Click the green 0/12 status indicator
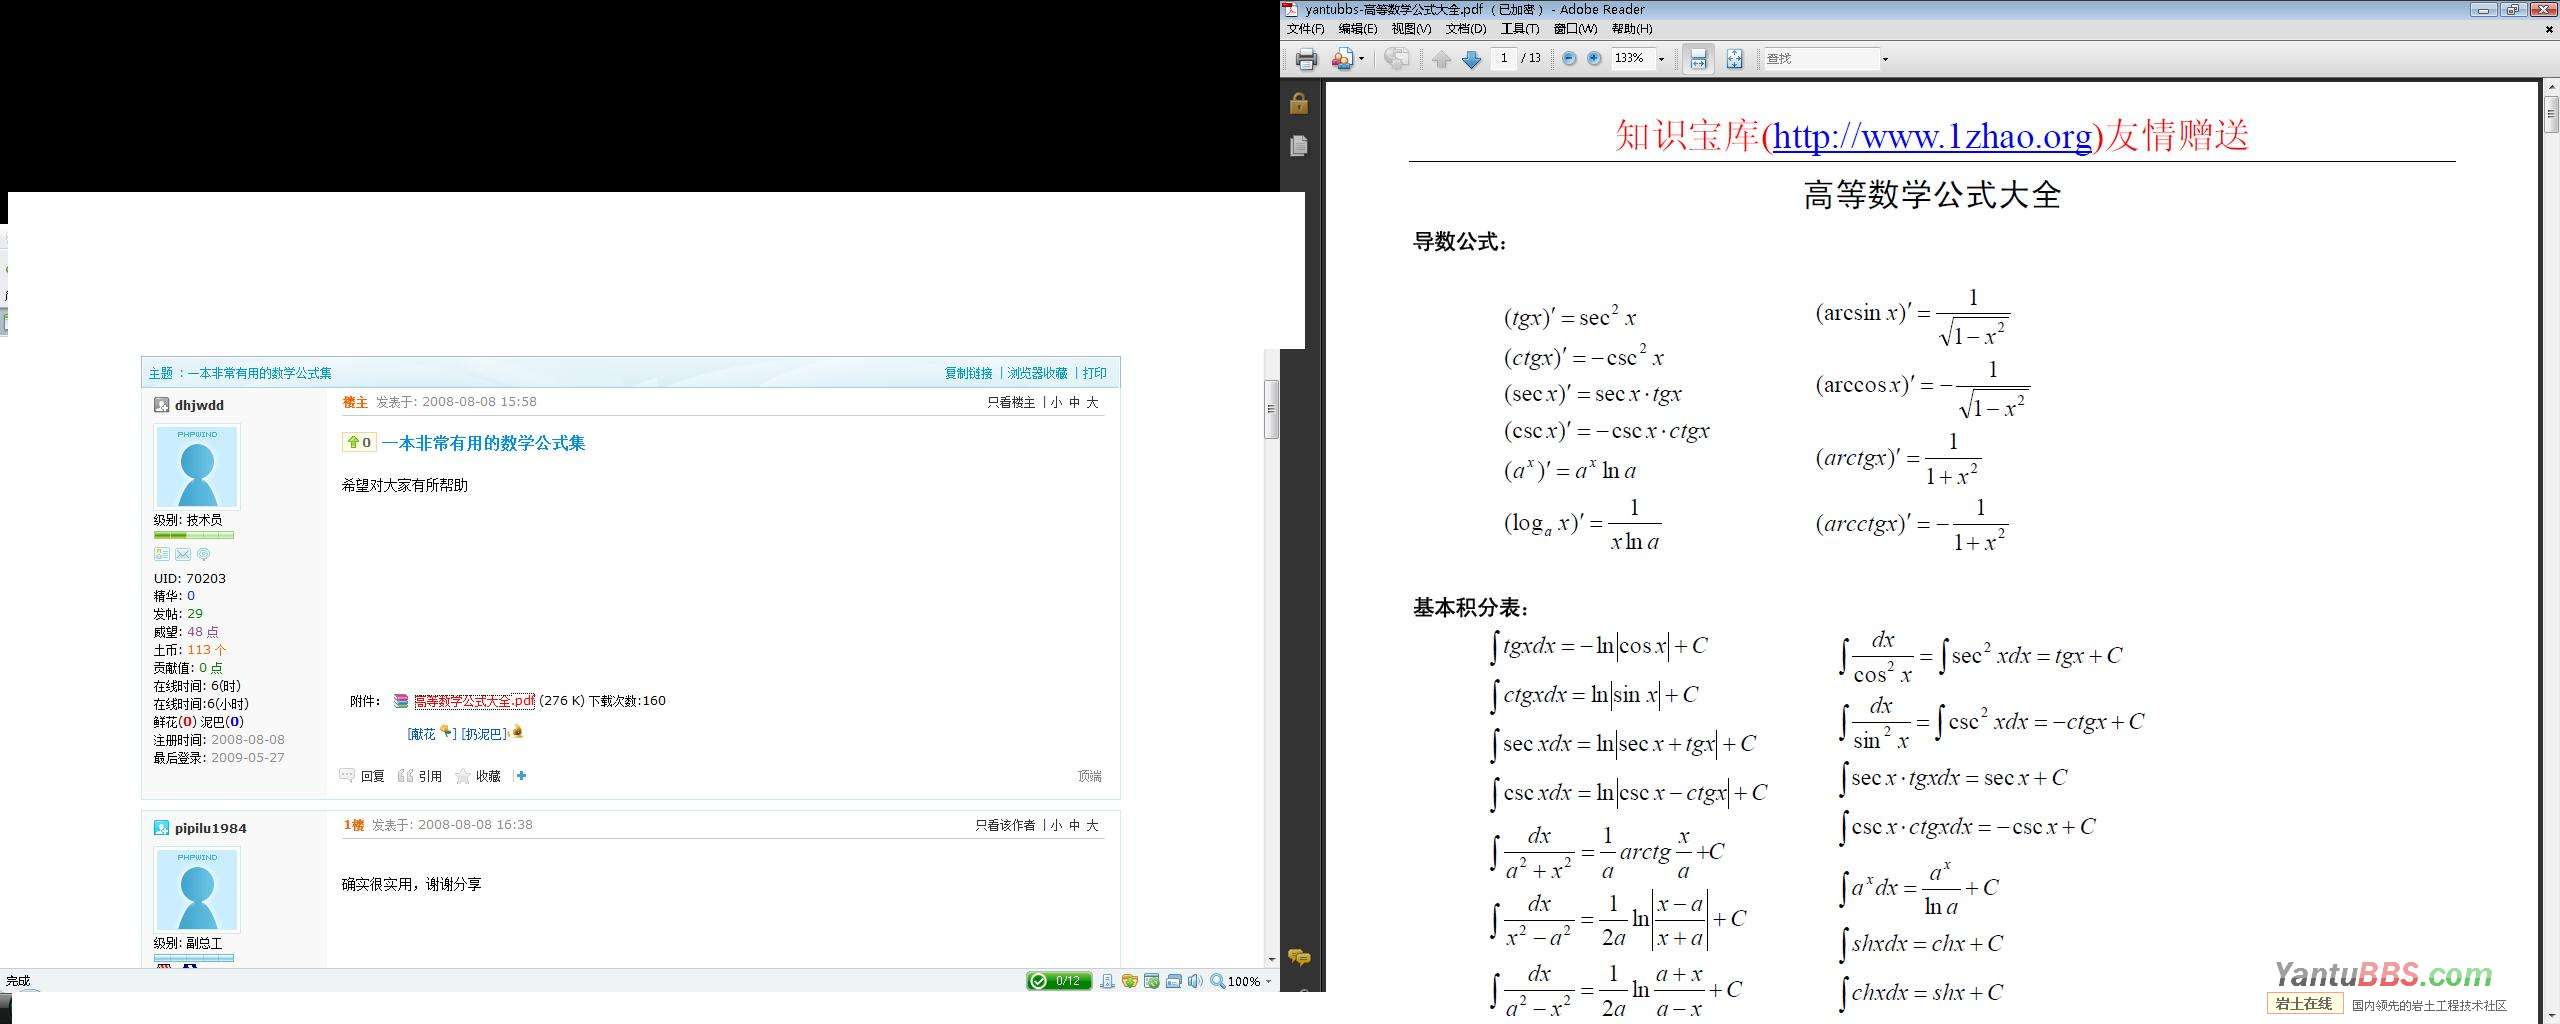 [1058, 981]
